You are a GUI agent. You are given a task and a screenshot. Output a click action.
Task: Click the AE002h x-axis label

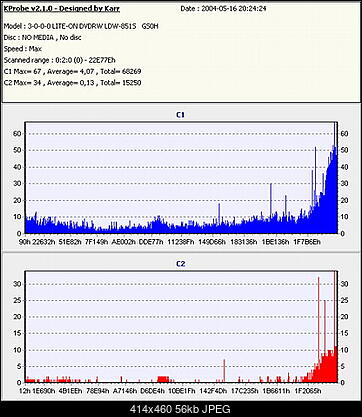point(124,242)
